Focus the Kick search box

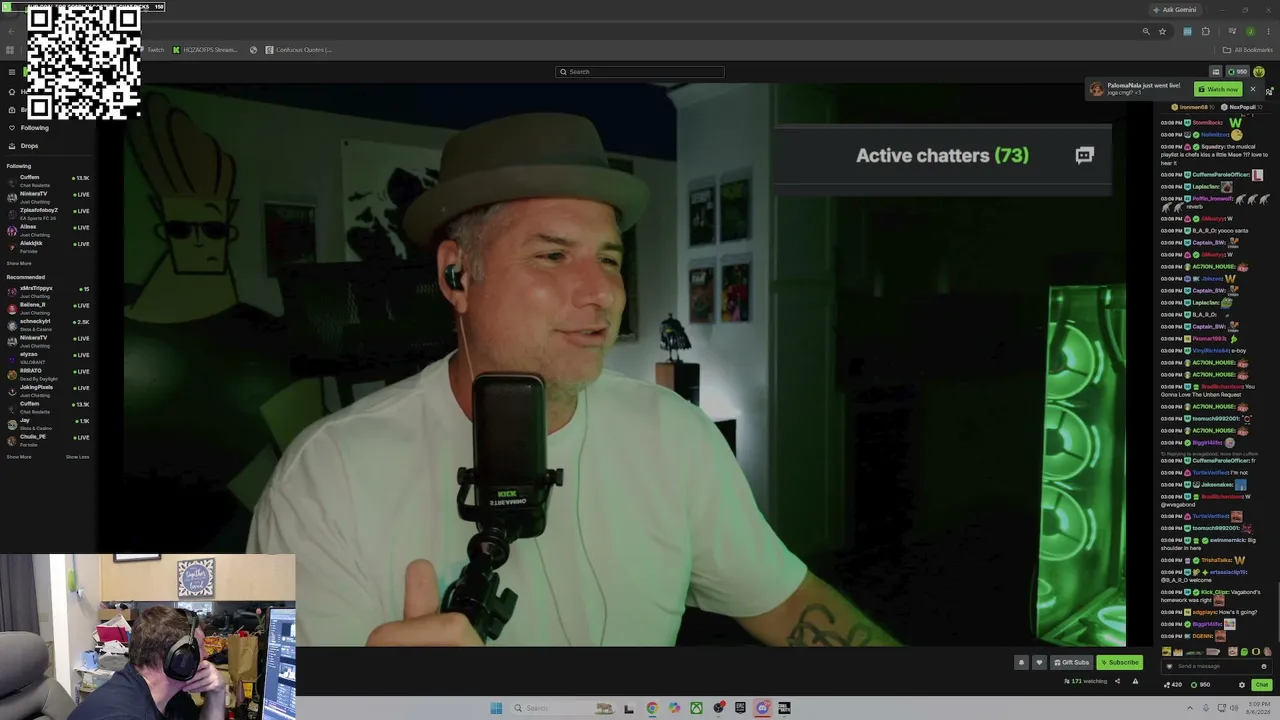pos(640,72)
